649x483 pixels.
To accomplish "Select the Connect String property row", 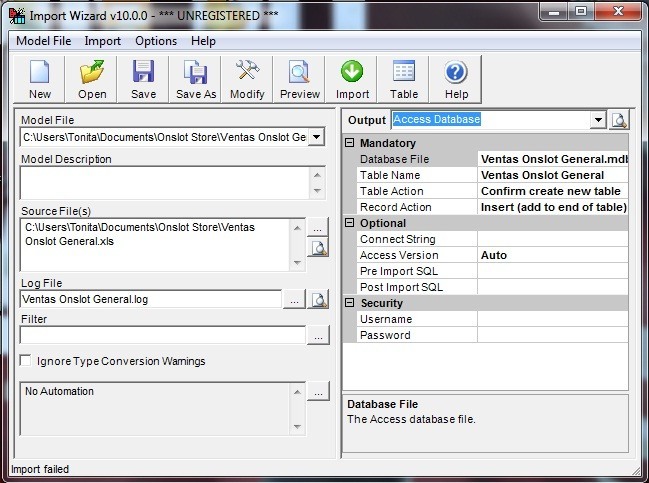I will (x=493, y=239).
